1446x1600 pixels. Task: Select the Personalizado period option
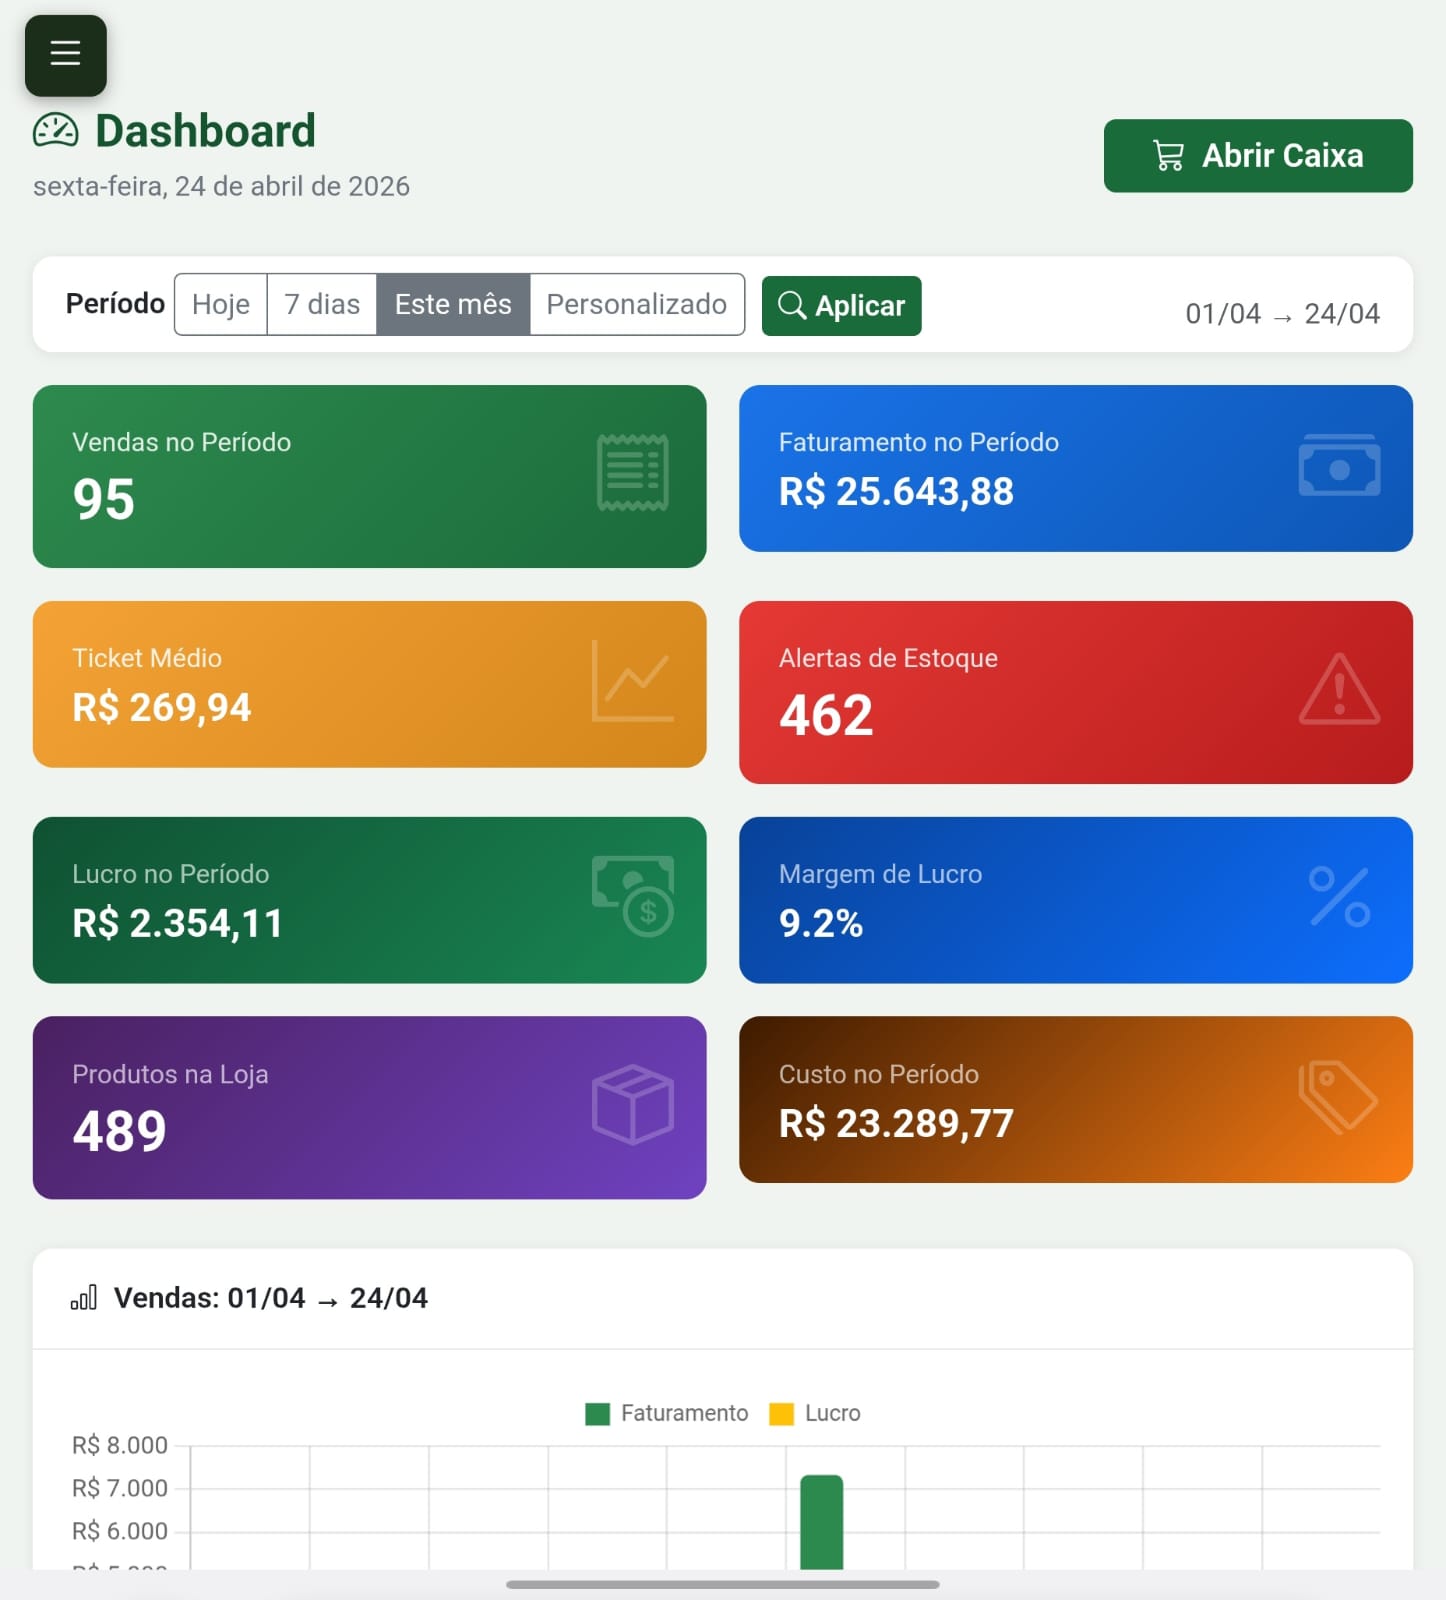(637, 304)
